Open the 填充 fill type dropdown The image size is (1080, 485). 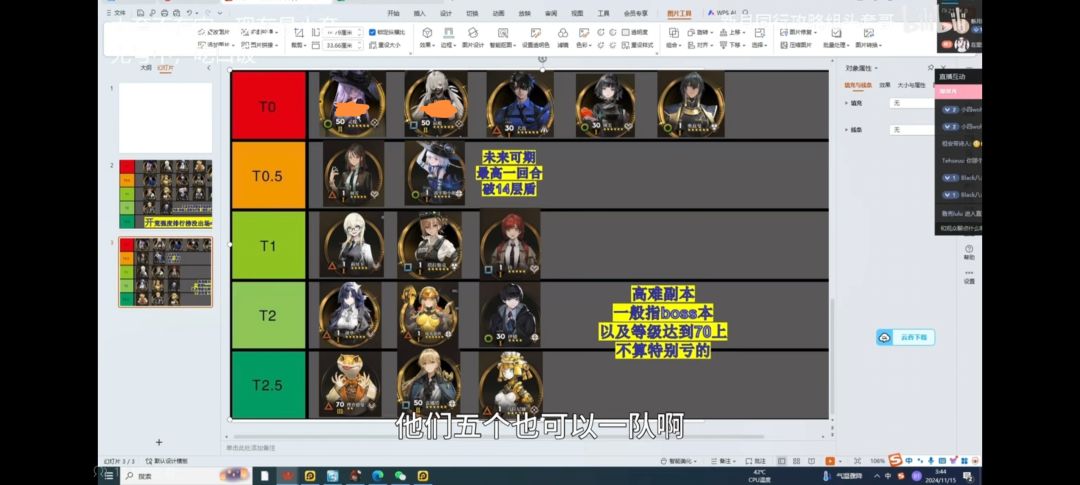coord(912,102)
